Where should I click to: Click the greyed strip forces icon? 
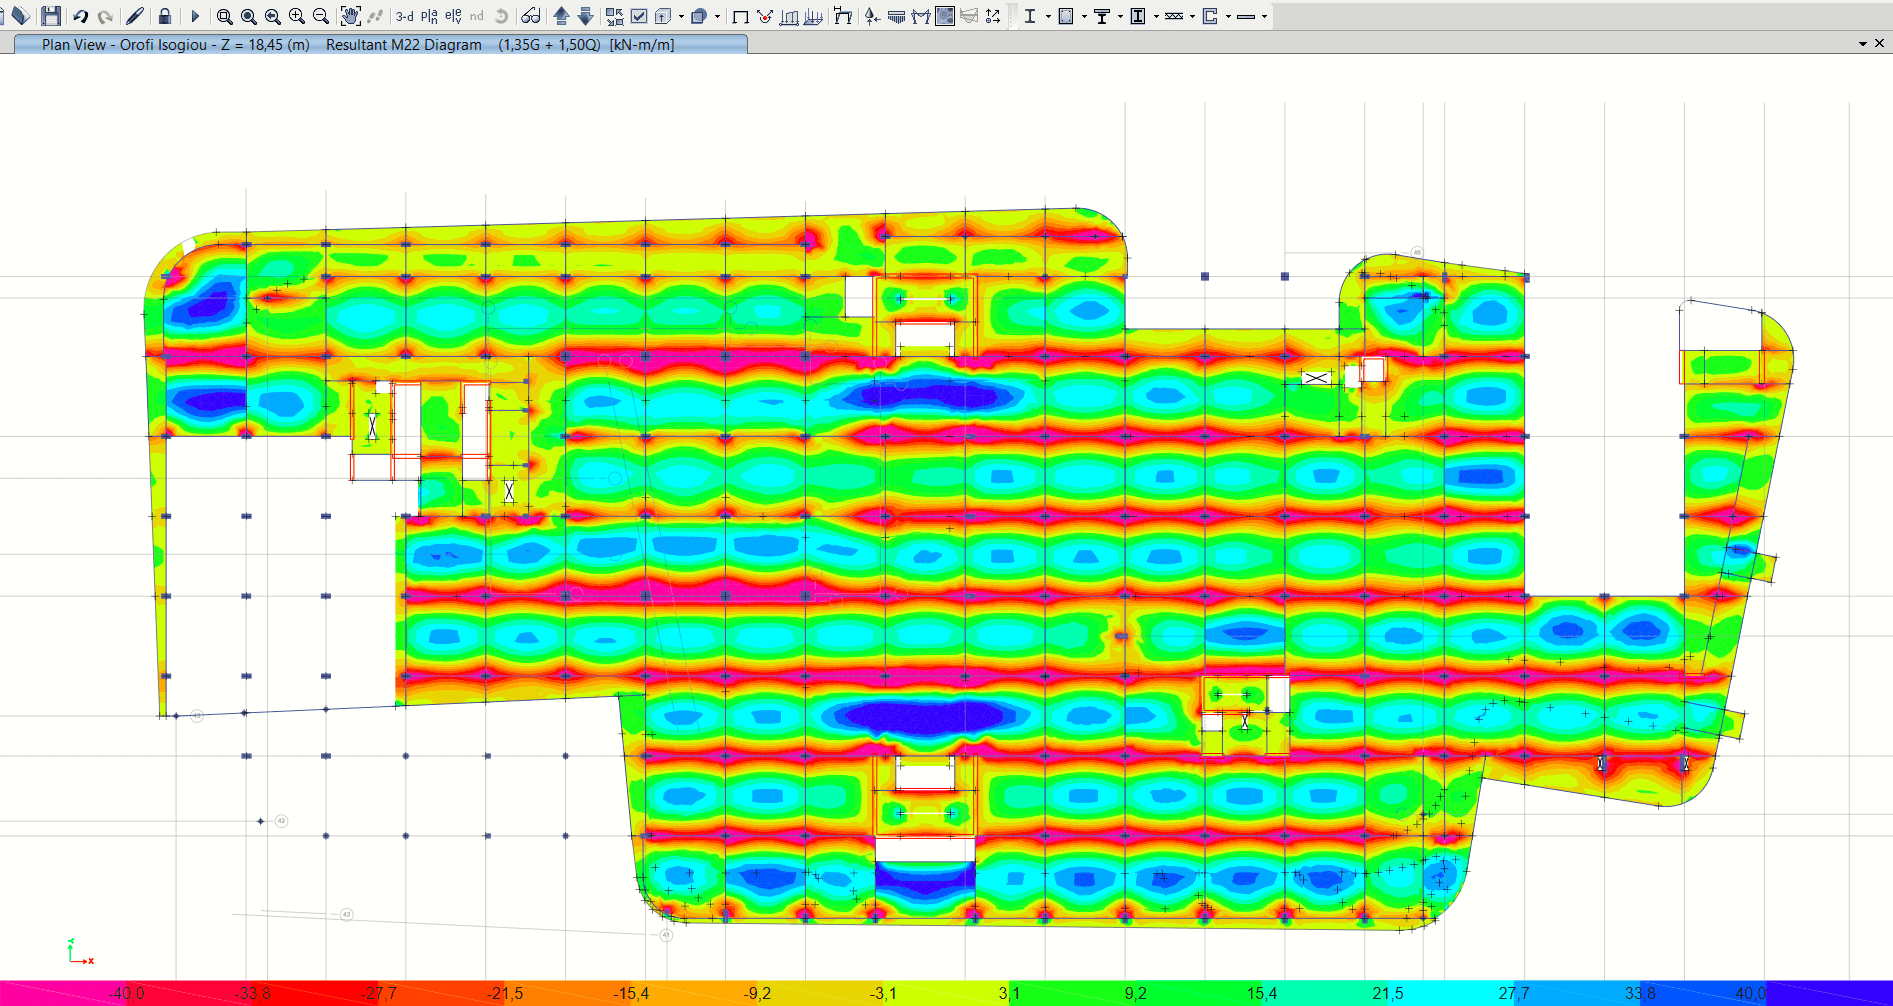[x=969, y=16]
